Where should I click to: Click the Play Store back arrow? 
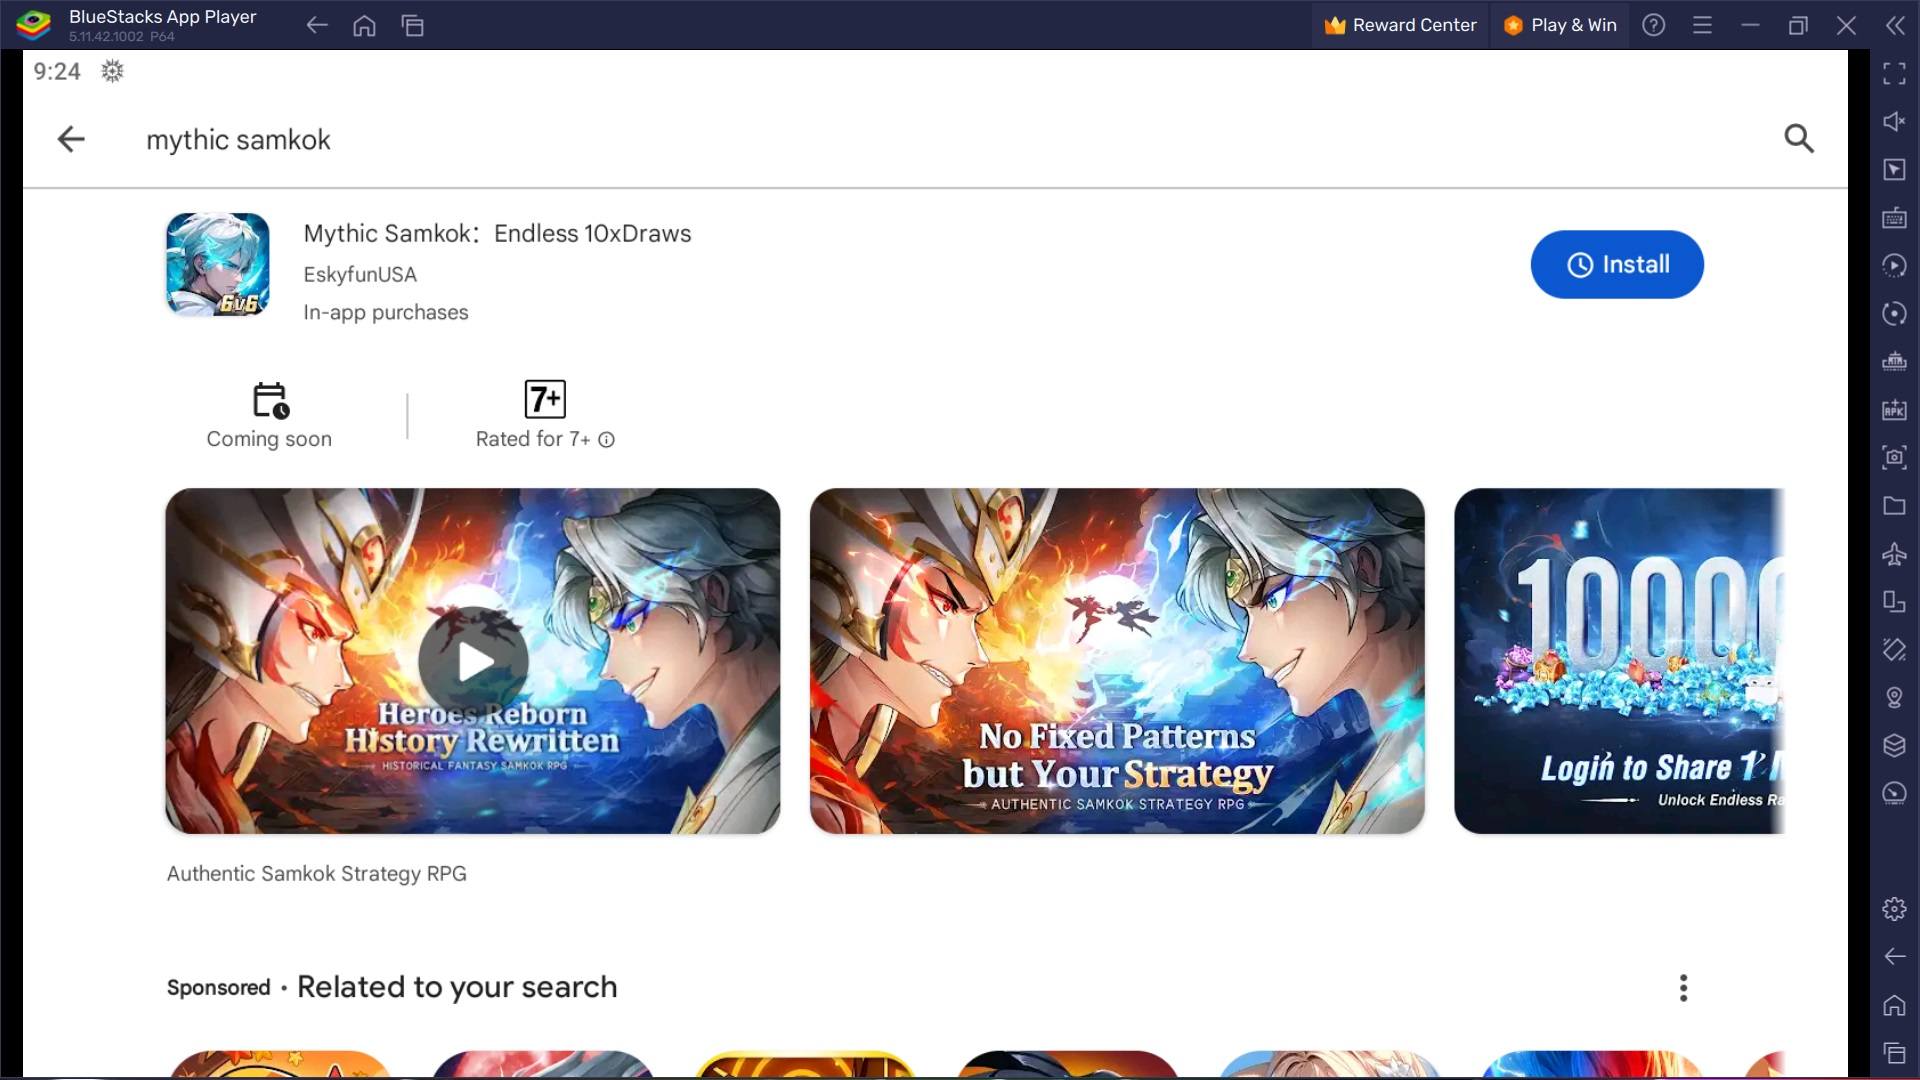[71, 139]
